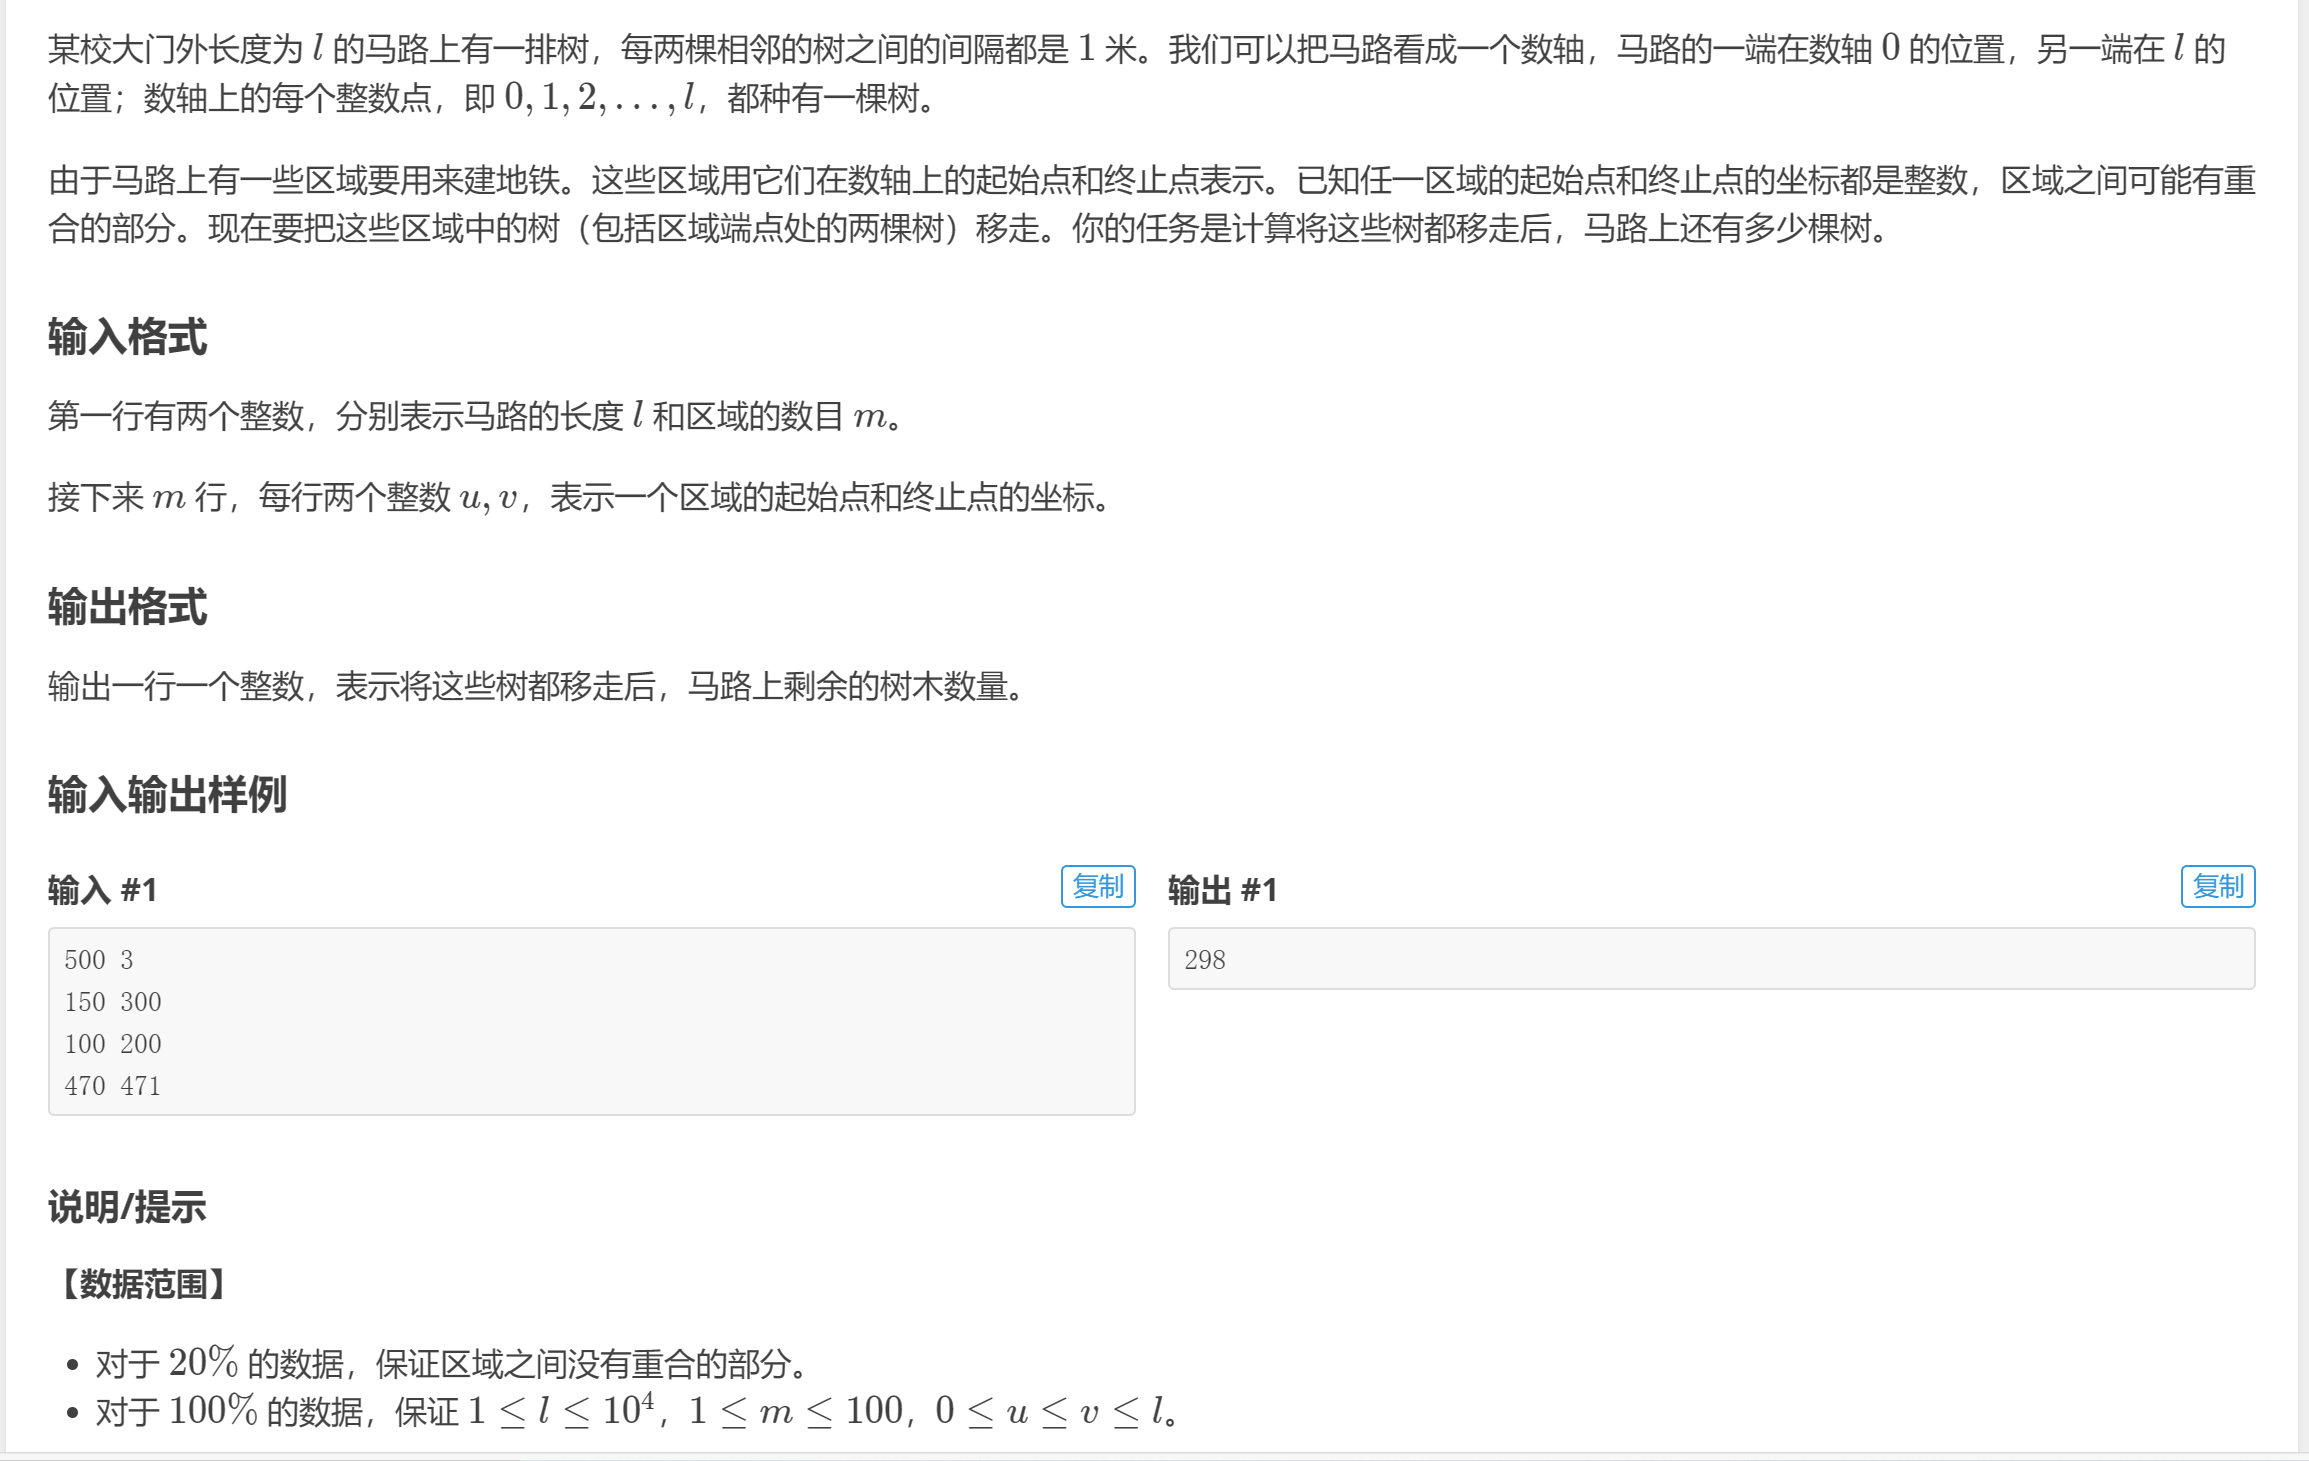Viewport: 2309px width, 1461px height.
Task: Click the 输入格式 heading
Action: (127, 337)
